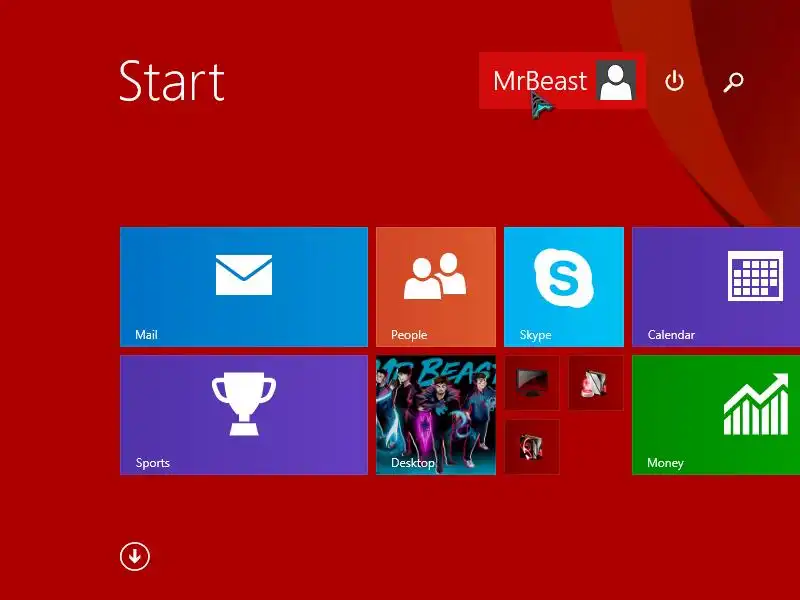Screen dimensions: 800x600
Task: Open the Sports trophy tile
Action: pos(244,415)
